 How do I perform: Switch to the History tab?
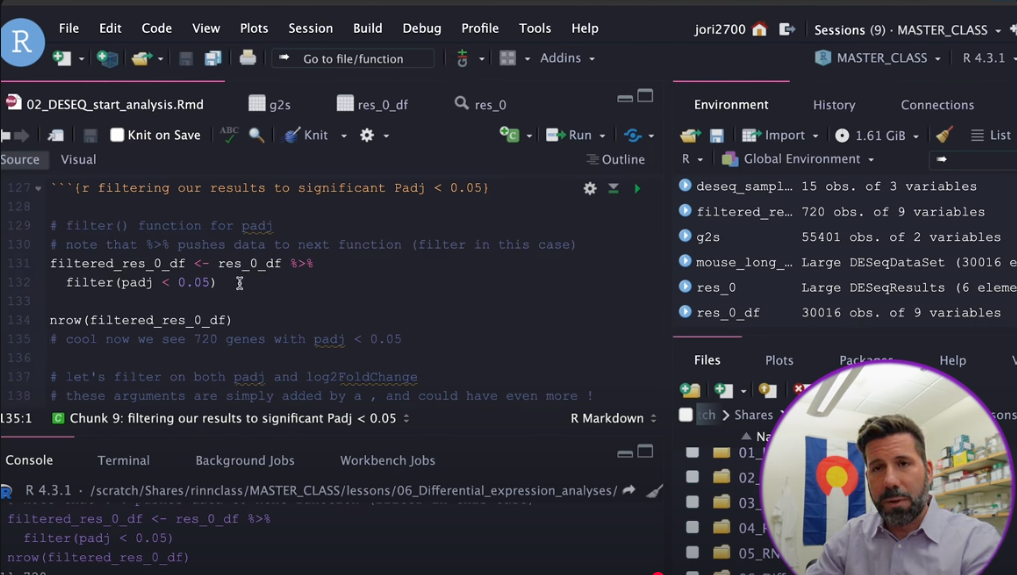point(834,105)
